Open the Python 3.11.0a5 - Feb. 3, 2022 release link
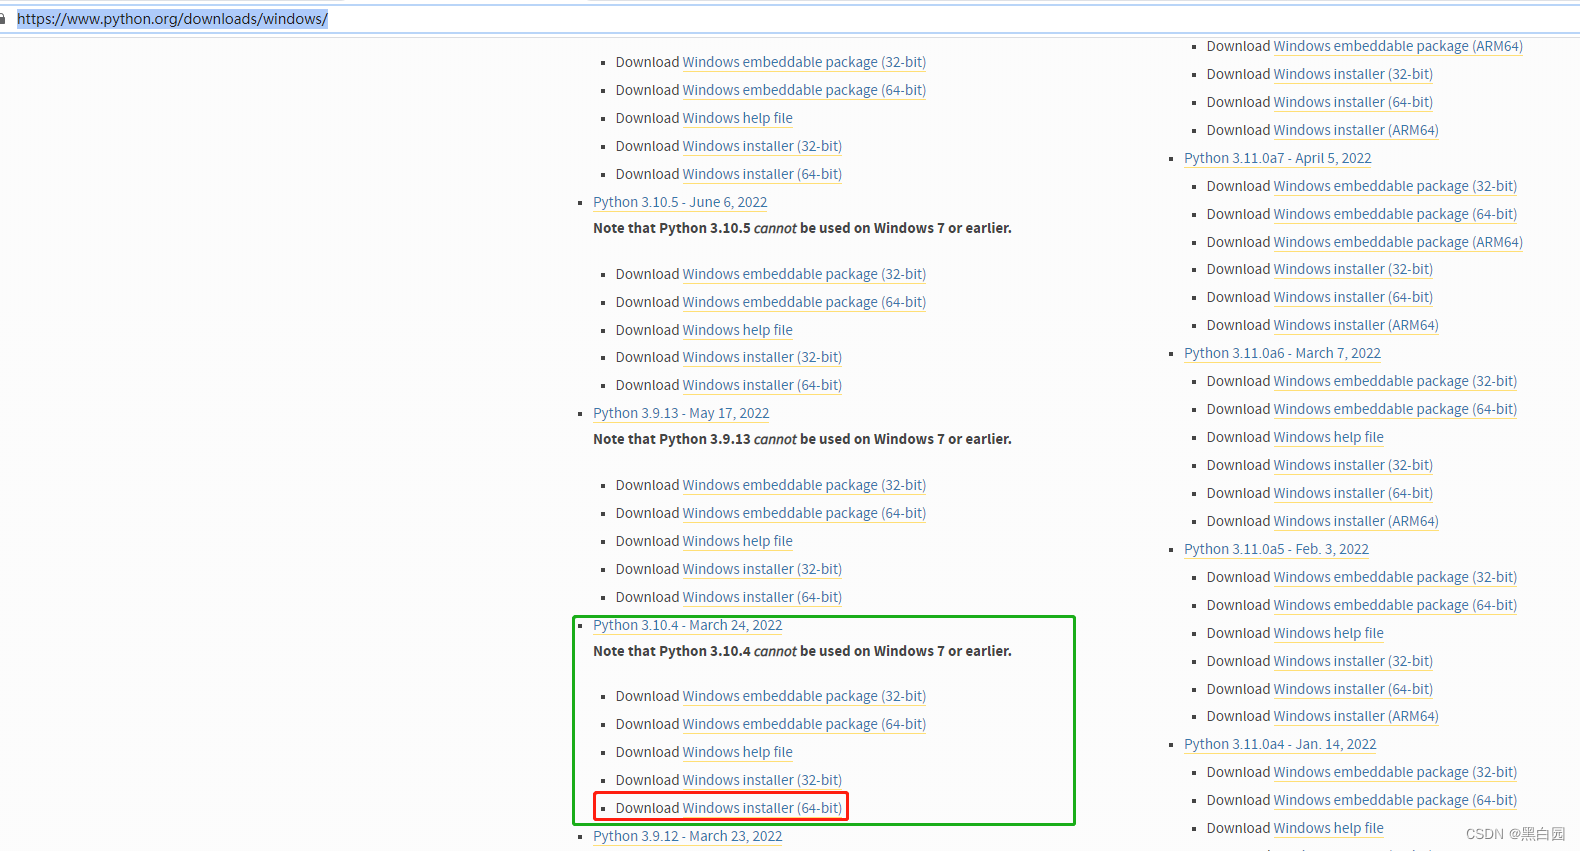Viewport: 1580px width, 851px height. pyautogui.click(x=1276, y=549)
